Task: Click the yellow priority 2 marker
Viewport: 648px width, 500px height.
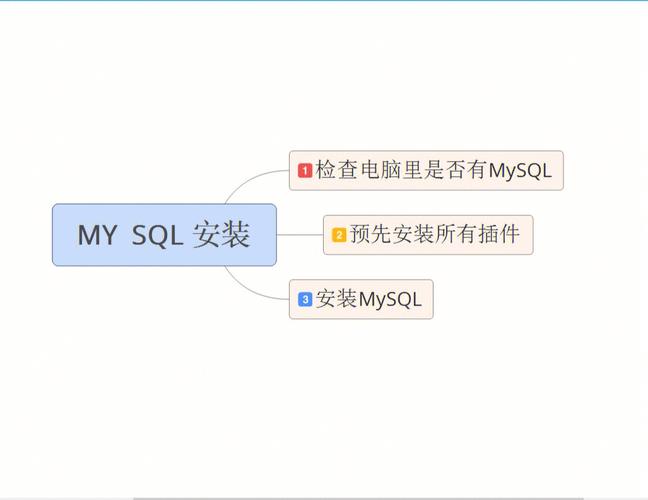Action: [339, 235]
